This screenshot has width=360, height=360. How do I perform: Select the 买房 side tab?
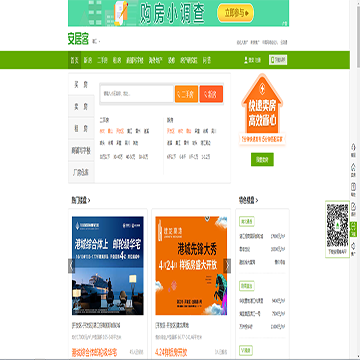[x=81, y=85]
